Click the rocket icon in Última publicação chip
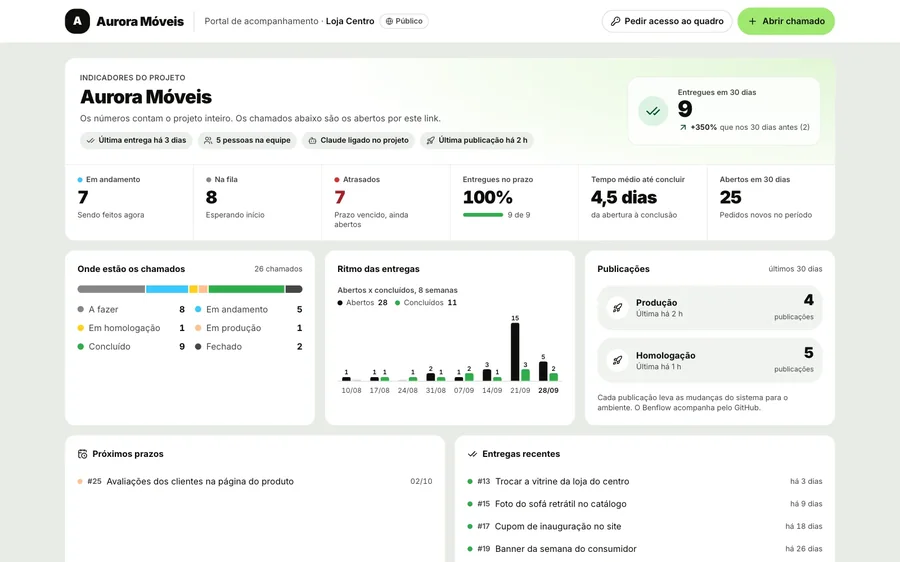 coord(430,140)
